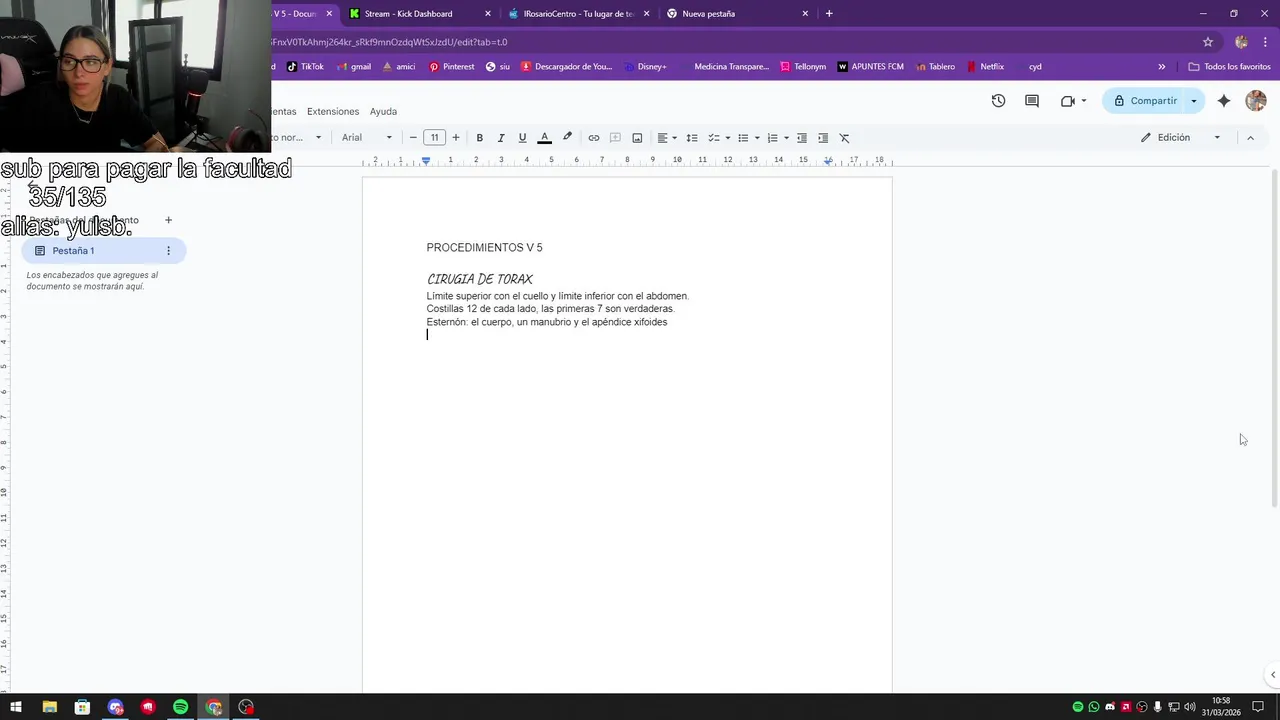Increase font size with plus button

tap(456, 138)
